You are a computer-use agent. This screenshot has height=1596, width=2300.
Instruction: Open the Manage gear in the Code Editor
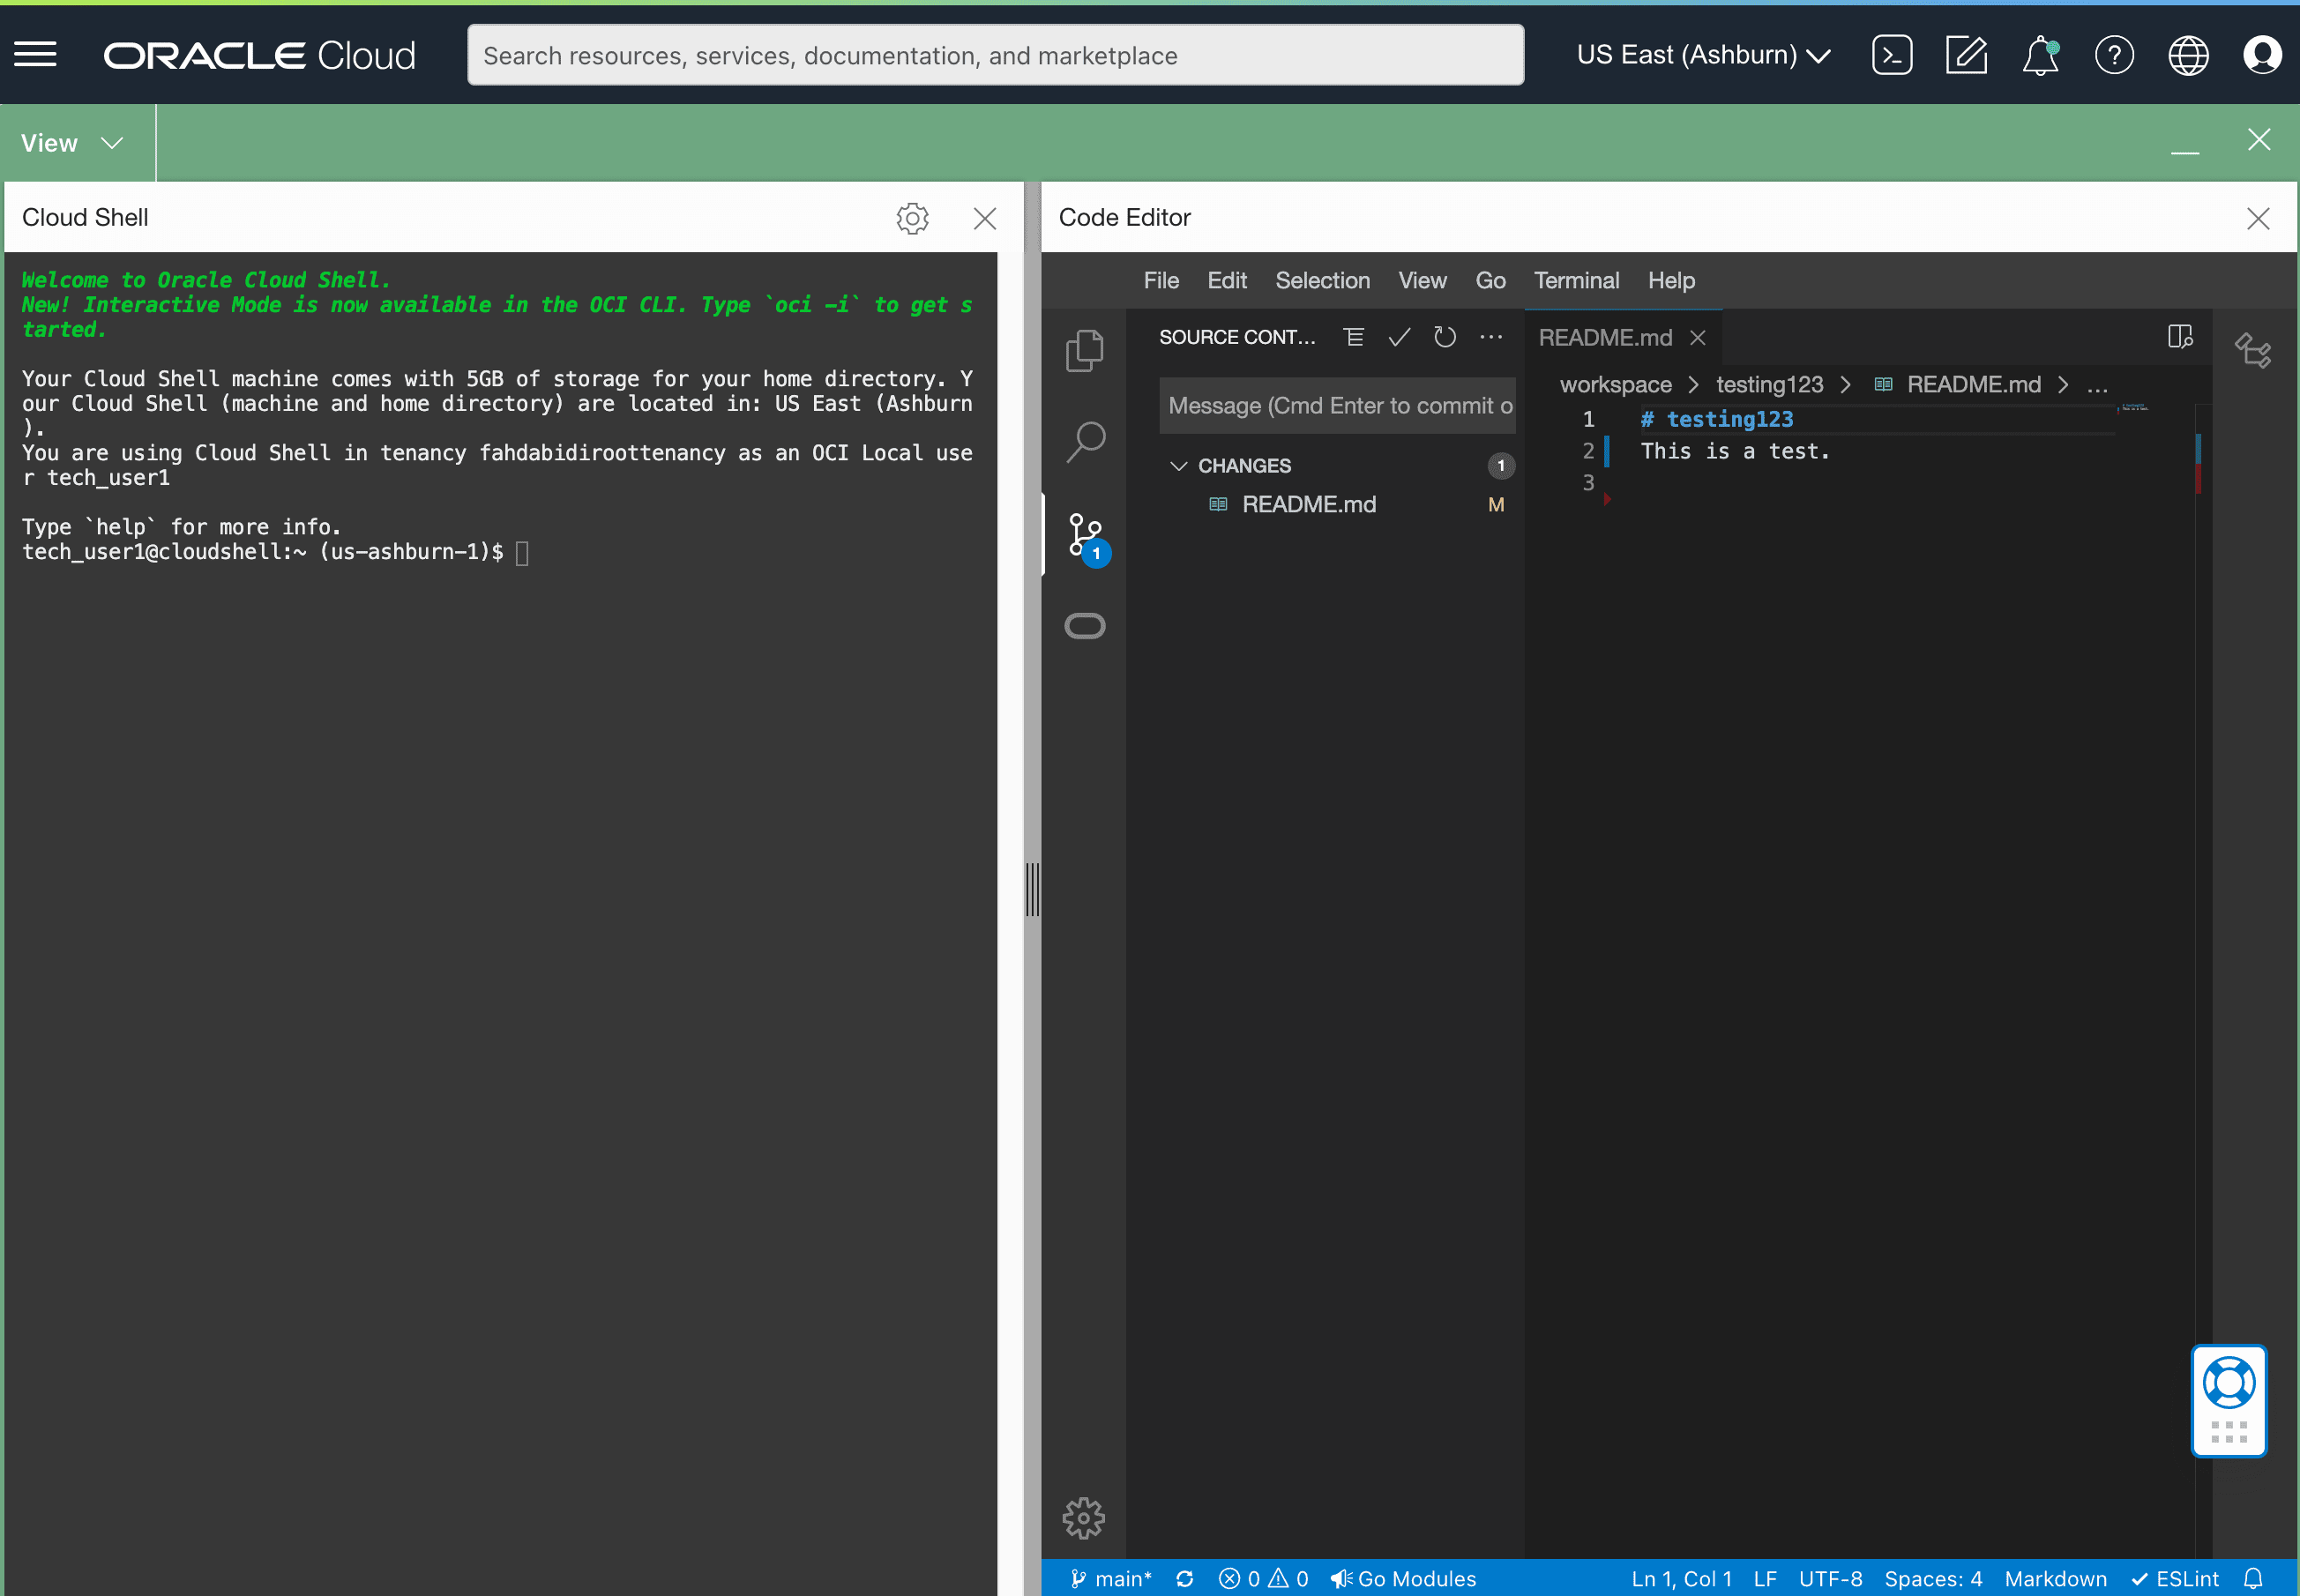[x=1083, y=1517]
